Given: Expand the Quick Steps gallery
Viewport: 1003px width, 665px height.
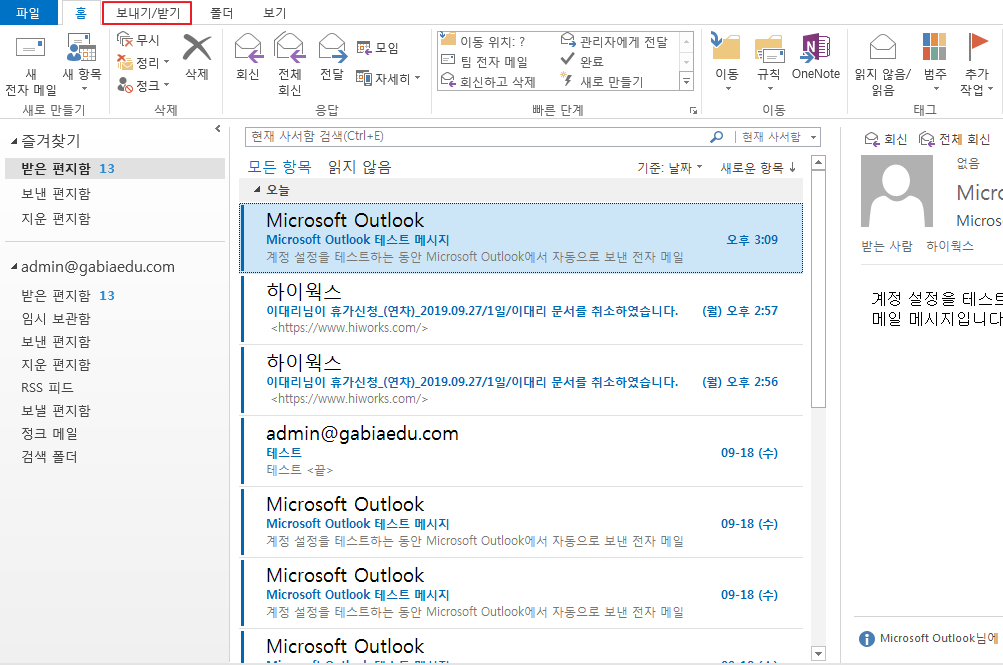Looking at the screenshot, I should coord(686,82).
